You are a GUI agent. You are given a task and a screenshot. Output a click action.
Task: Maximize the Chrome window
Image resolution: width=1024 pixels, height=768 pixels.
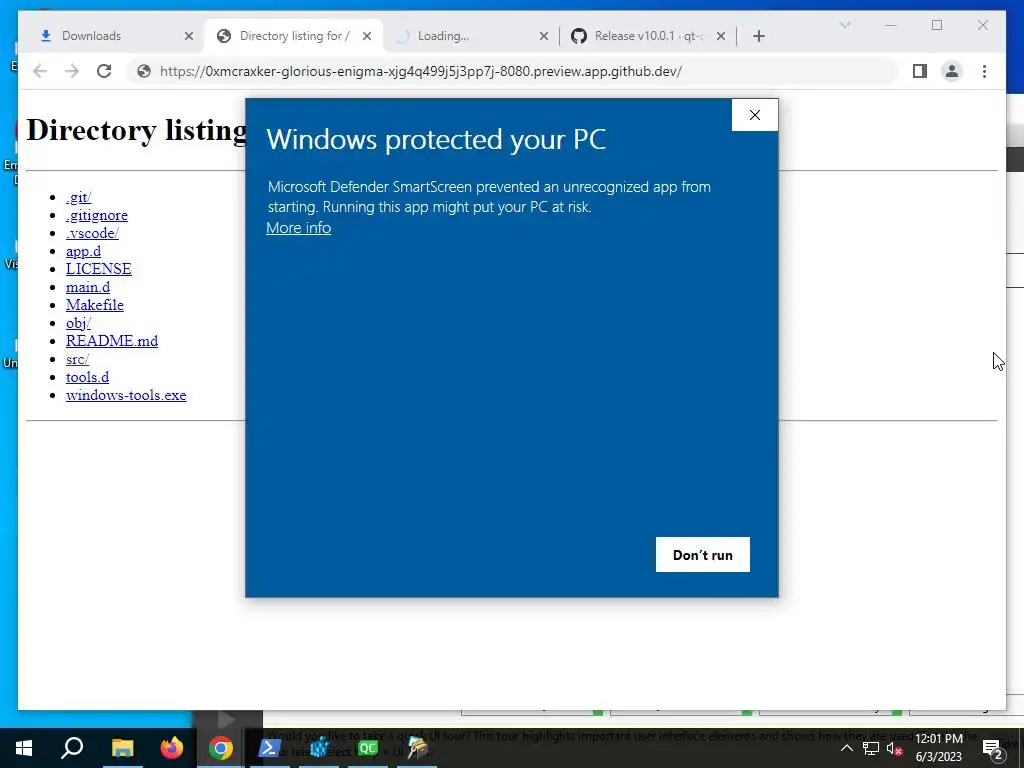pos(937,25)
